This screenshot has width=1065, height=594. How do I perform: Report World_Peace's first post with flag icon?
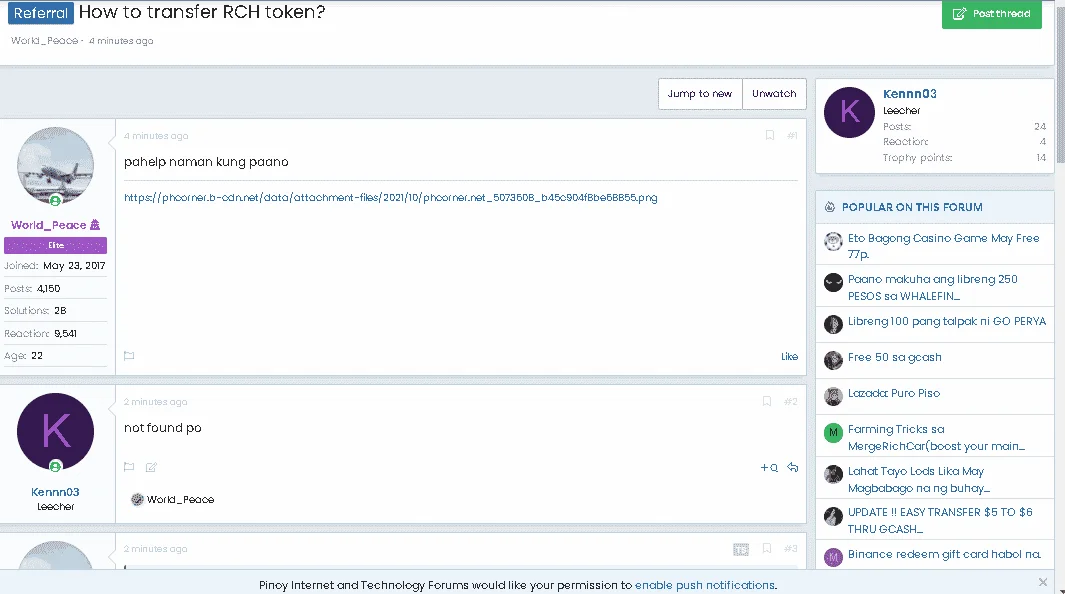tap(129, 356)
